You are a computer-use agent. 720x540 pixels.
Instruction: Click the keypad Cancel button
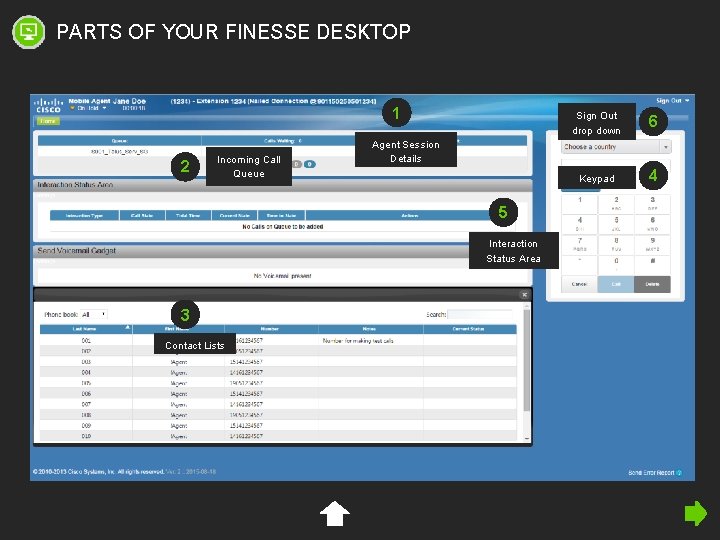579,284
